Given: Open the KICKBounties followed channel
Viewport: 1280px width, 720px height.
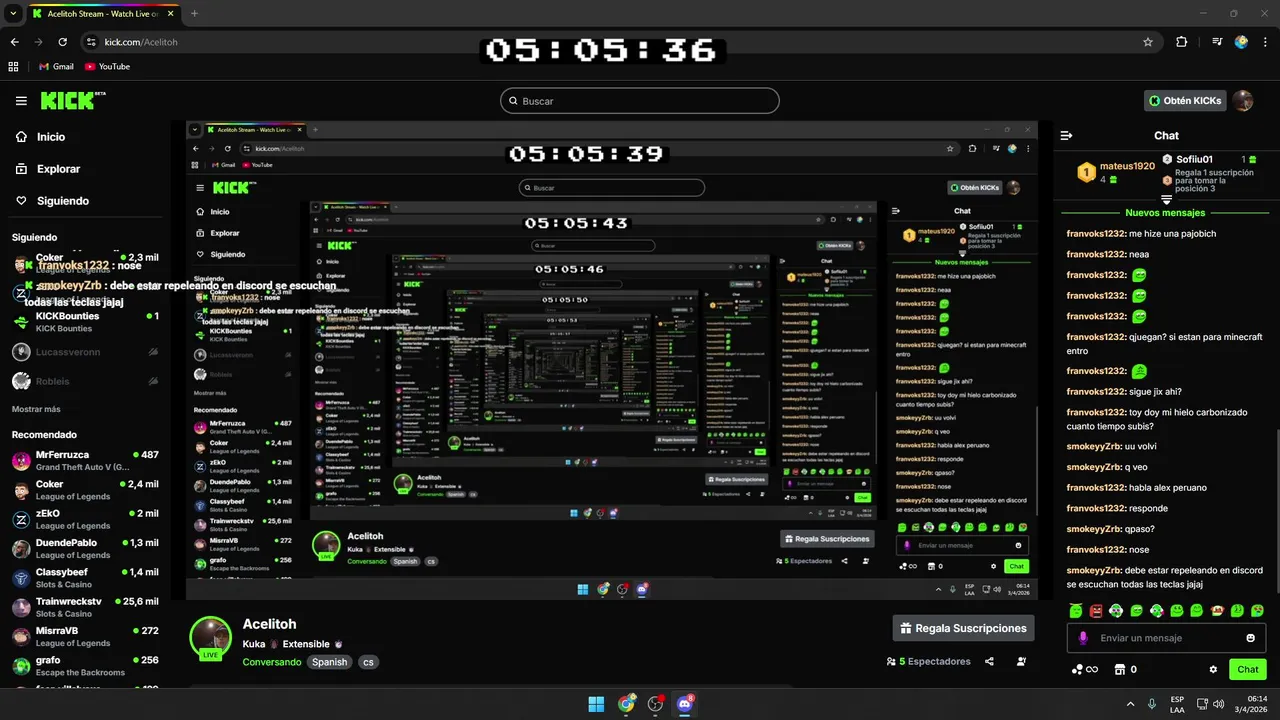Looking at the screenshot, I should point(86,321).
